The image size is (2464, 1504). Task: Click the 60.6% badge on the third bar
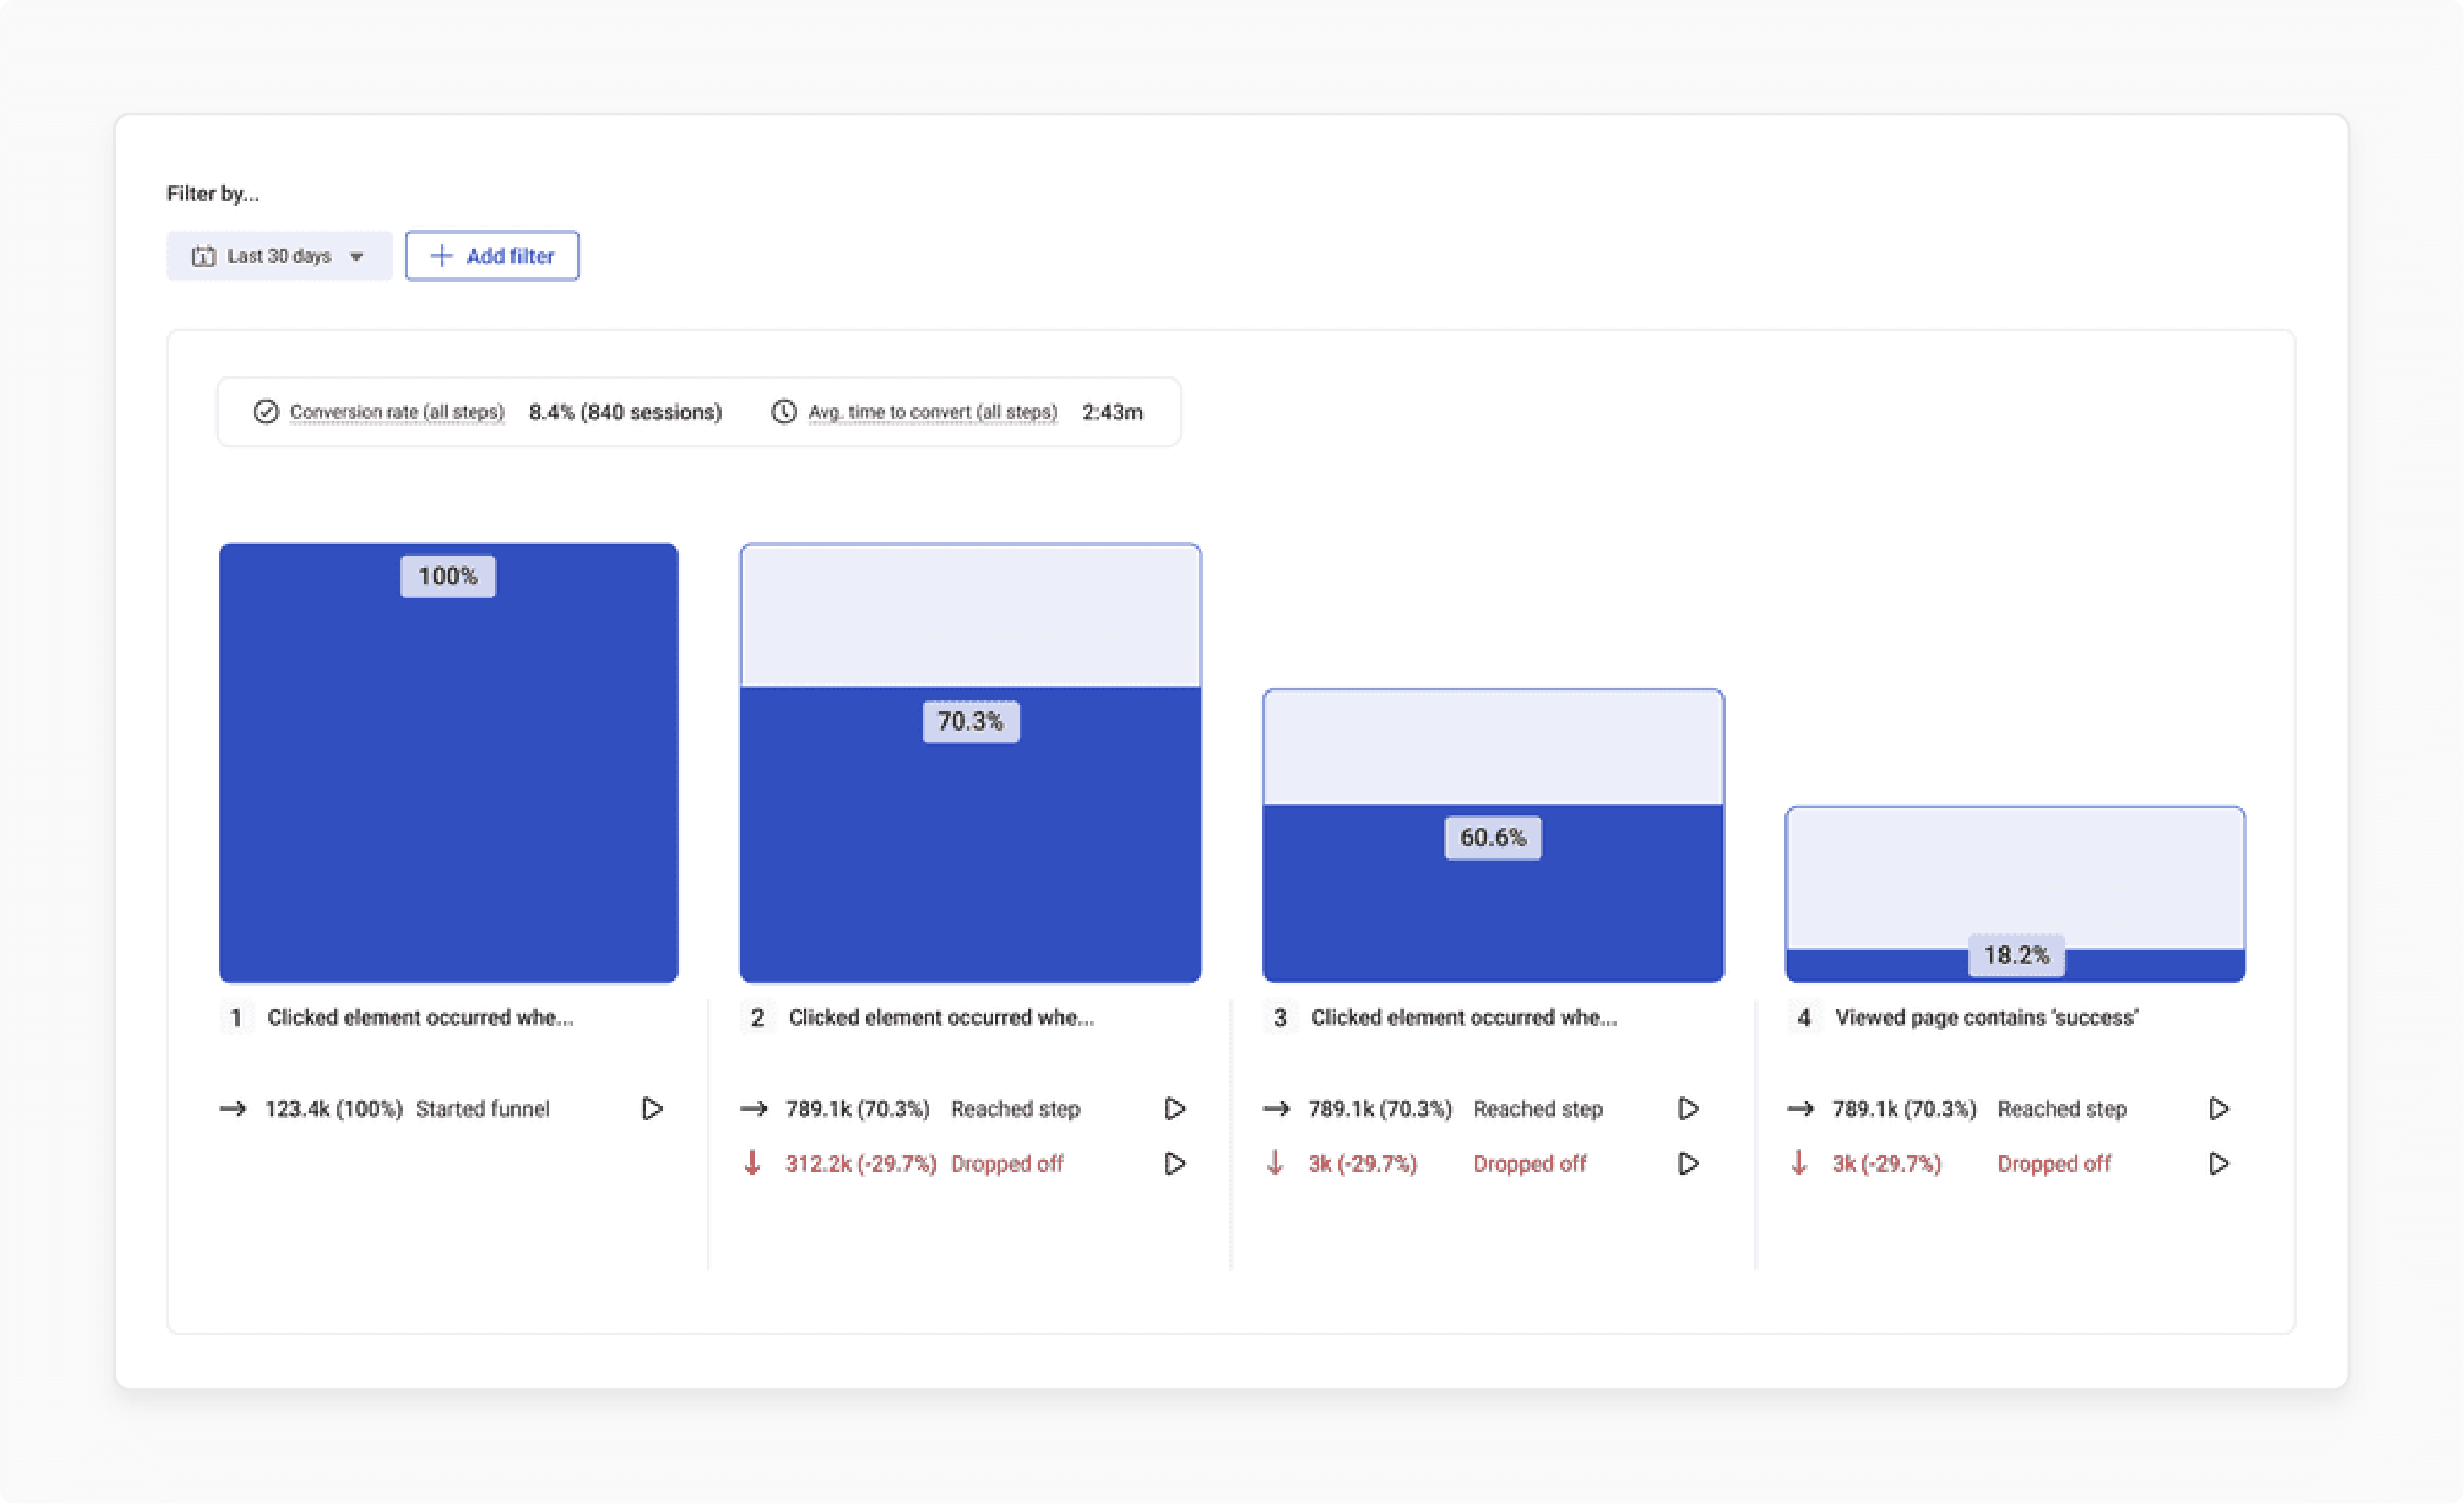[x=1493, y=837]
